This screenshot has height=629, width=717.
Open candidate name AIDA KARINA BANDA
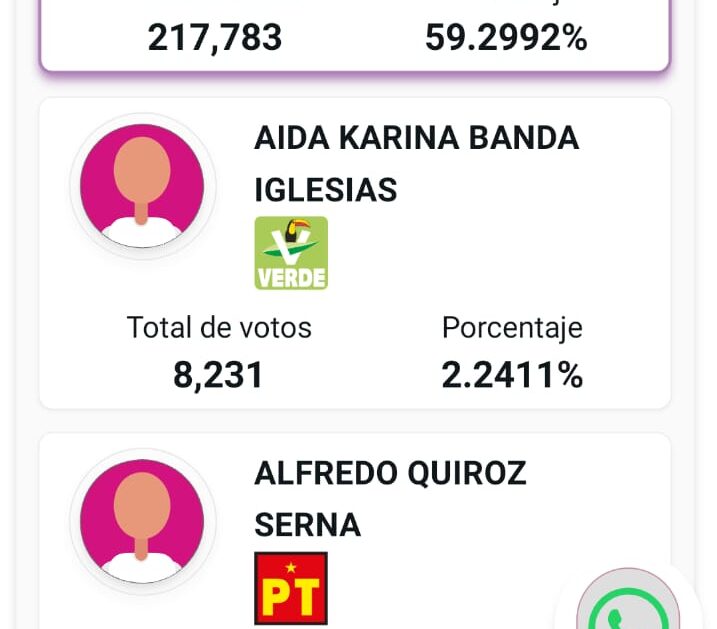click(416, 138)
